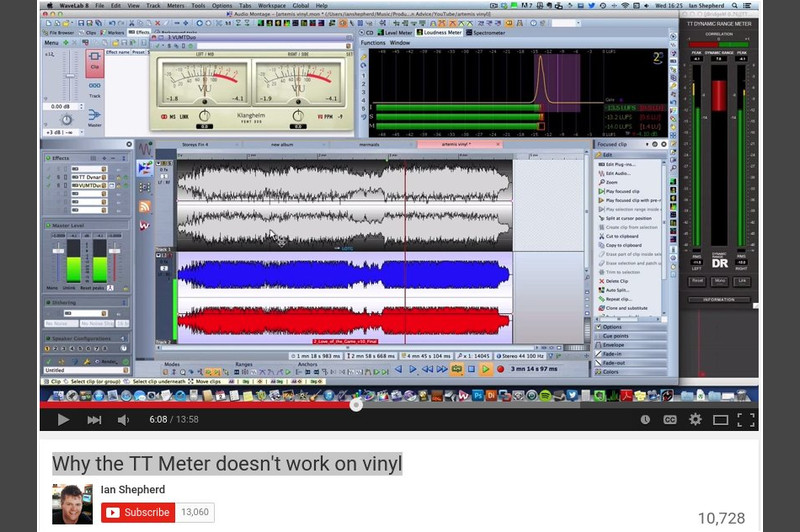Expand the Options section
The image size is (800, 532).
pos(630,327)
